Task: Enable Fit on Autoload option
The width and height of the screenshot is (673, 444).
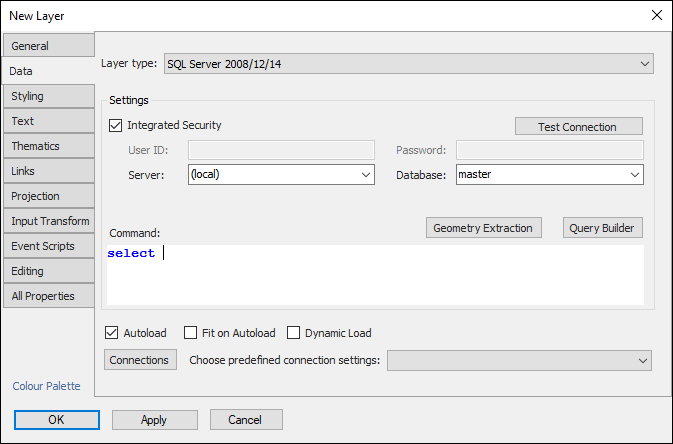Action: (x=194, y=333)
